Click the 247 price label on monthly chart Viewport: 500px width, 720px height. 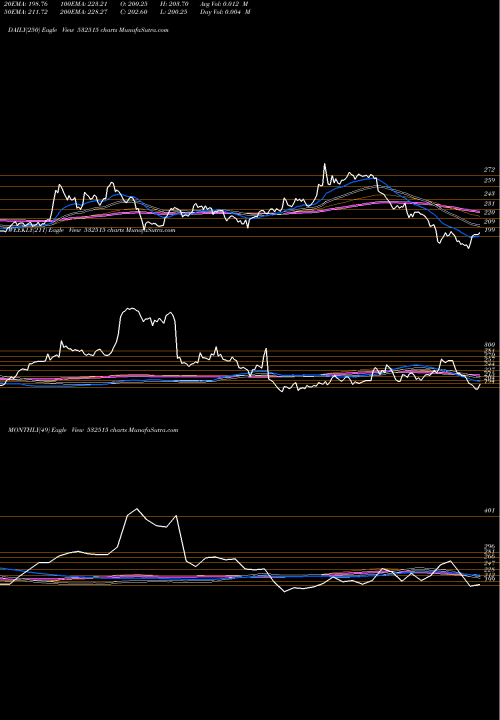[489, 563]
